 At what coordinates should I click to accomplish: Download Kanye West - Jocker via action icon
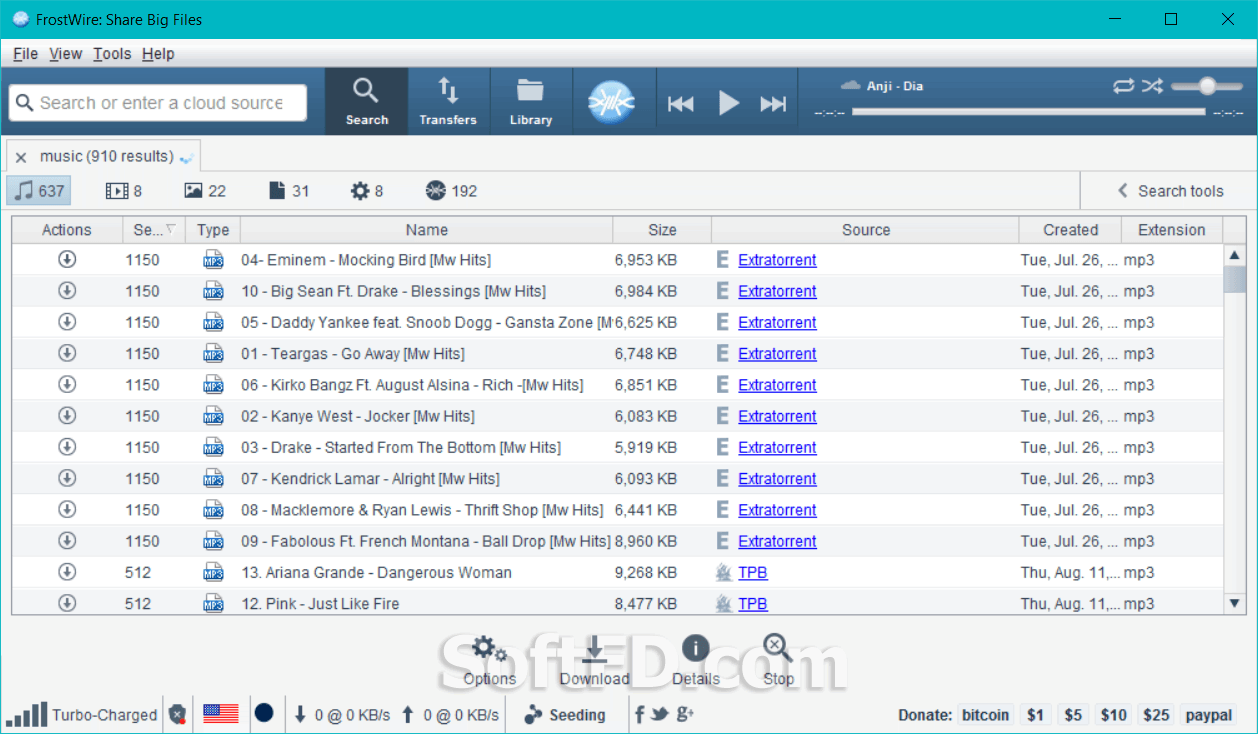click(67, 415)
